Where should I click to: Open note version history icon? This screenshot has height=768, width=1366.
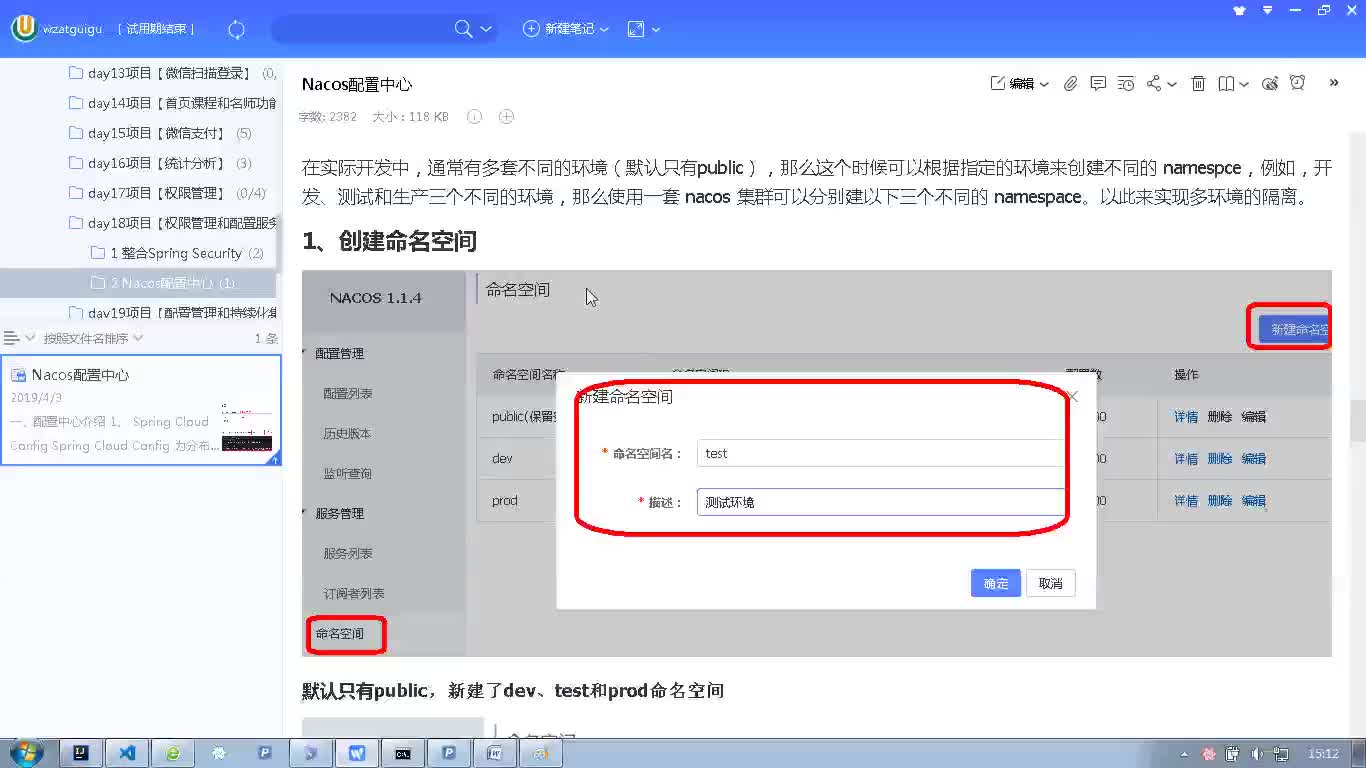tap(1126, 84)
